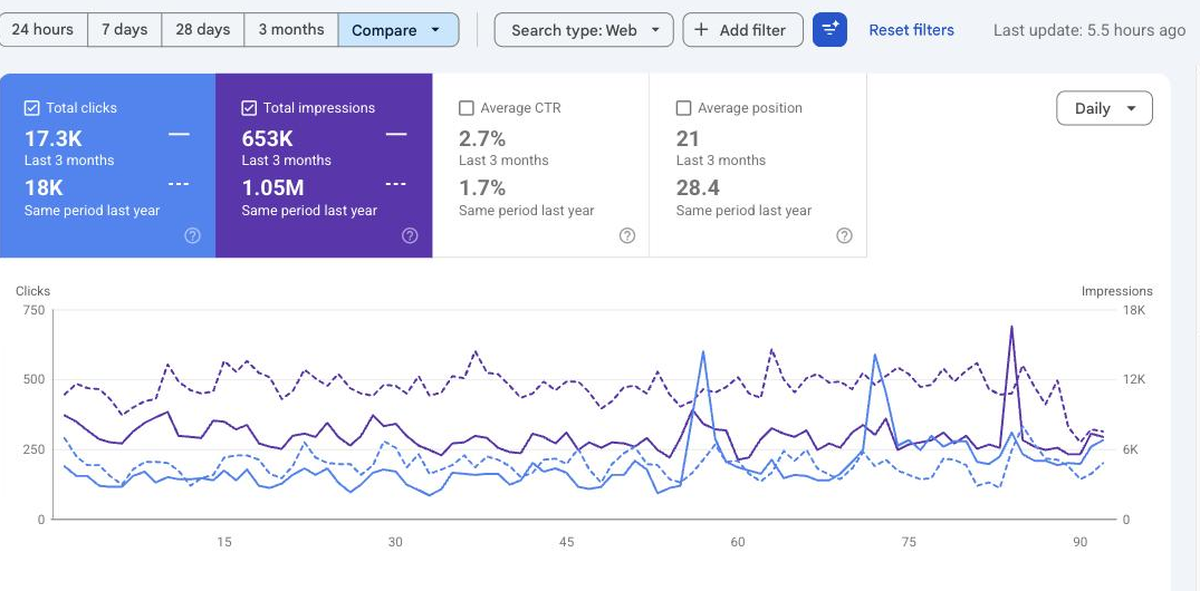Open help icon on Total impressions card
Screen dimensions: 1200x591
point(410,236)
